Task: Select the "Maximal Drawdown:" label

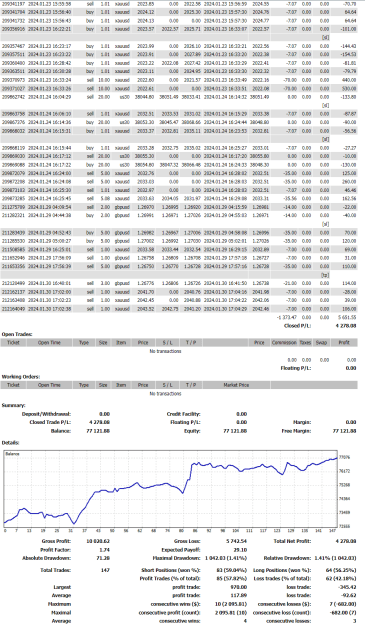Action: tap(177, 558)
